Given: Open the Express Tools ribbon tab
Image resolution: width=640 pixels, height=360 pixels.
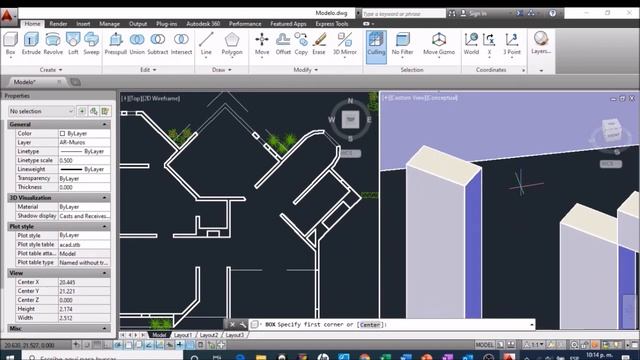Looking at the screenshot, I should point(332,24).
